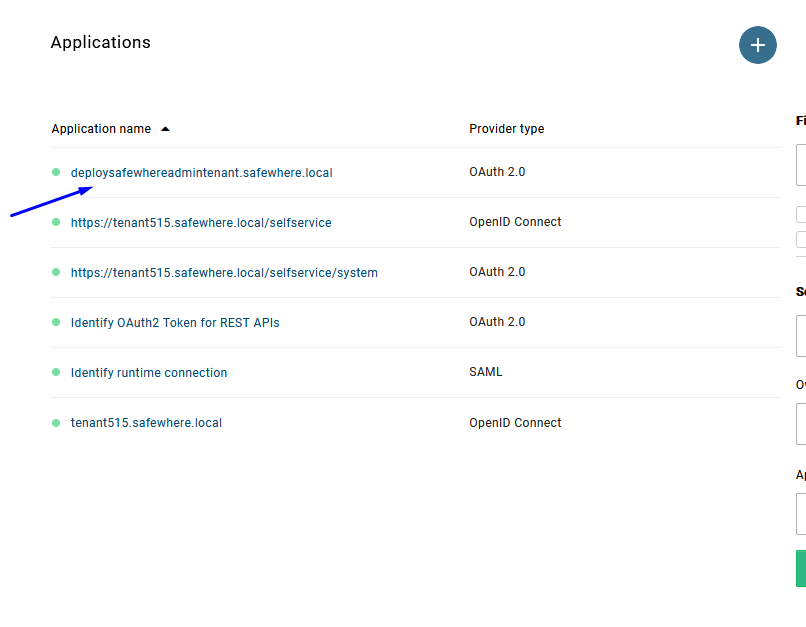
Task: Open the selfservice/system OAuth 2.0 application
Action: [224, 273]
